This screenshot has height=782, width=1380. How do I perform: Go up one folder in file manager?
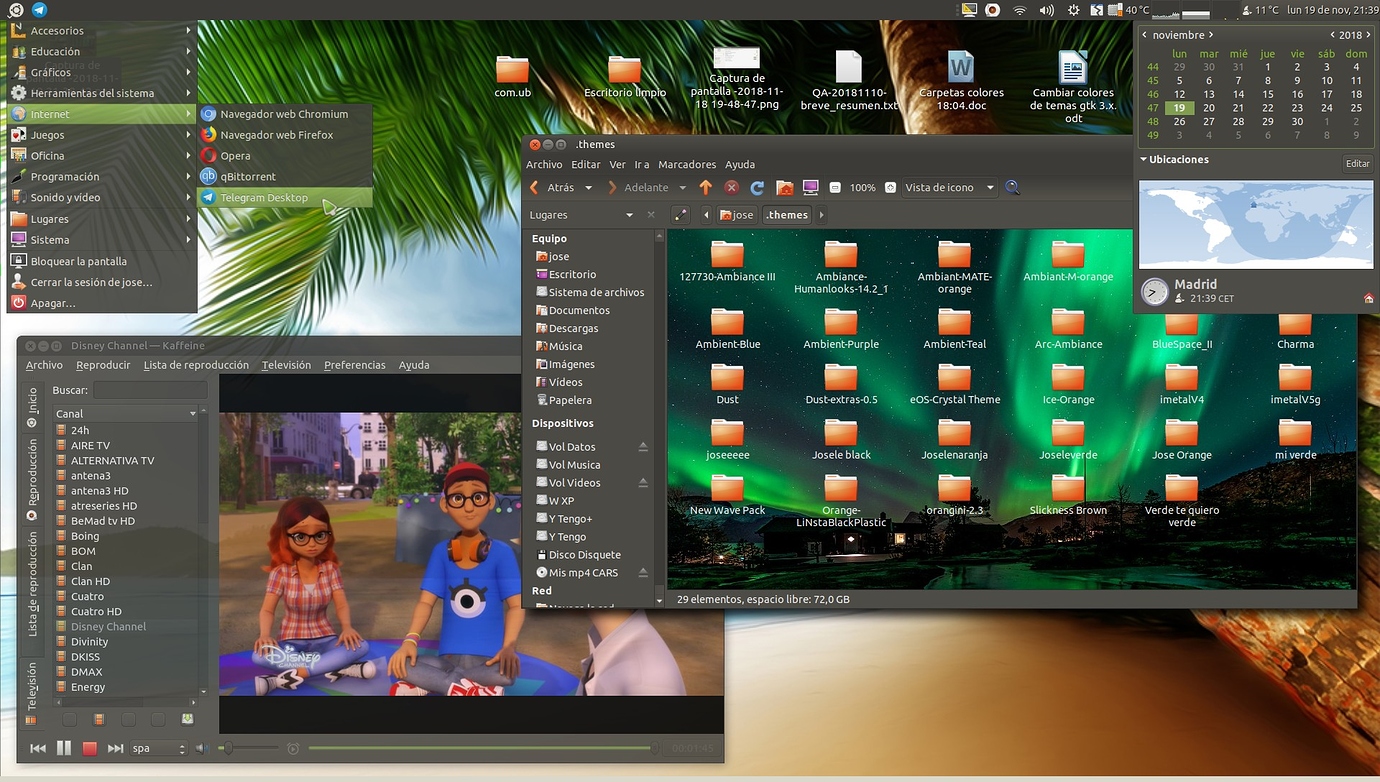point(706,187)
